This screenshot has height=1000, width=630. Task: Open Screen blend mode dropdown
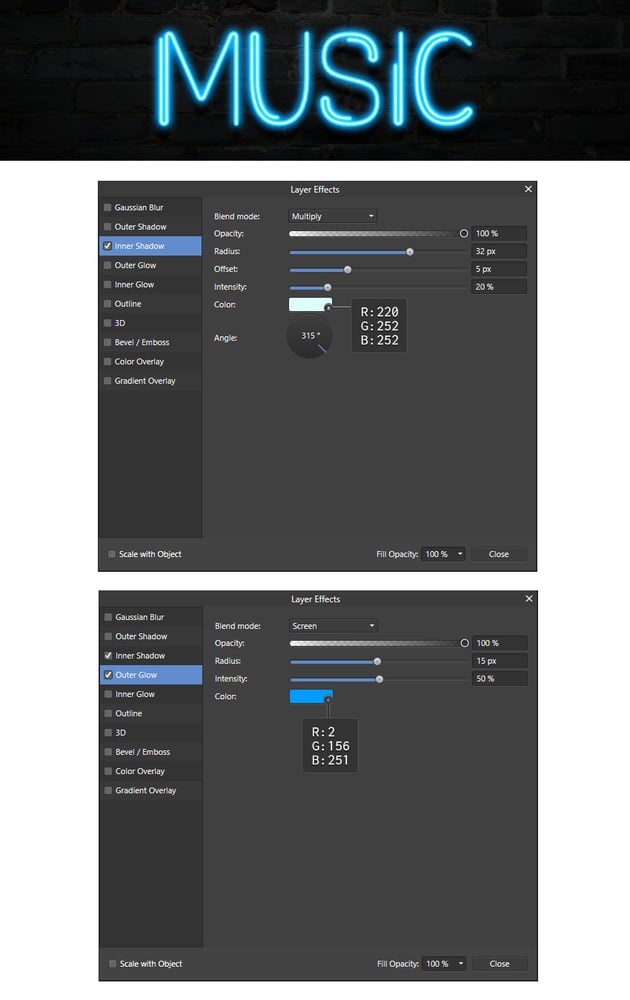[333, 626]
